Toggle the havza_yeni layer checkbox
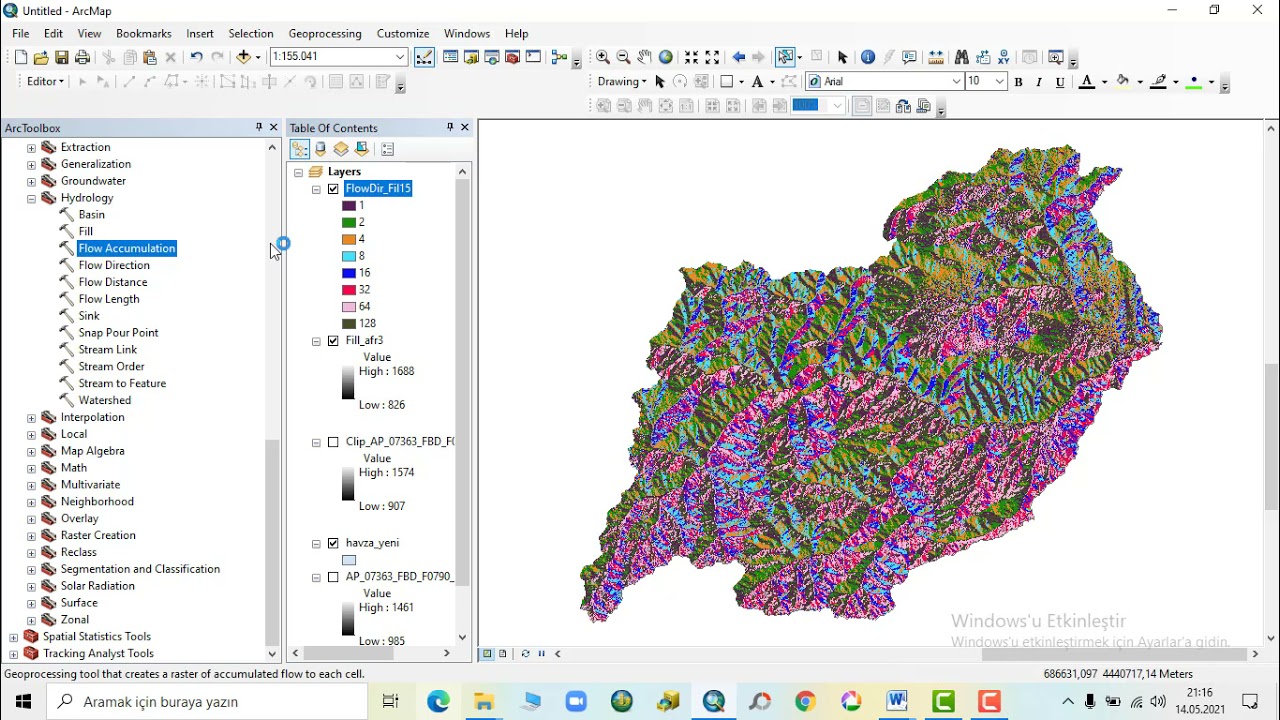 pos(333,543)
